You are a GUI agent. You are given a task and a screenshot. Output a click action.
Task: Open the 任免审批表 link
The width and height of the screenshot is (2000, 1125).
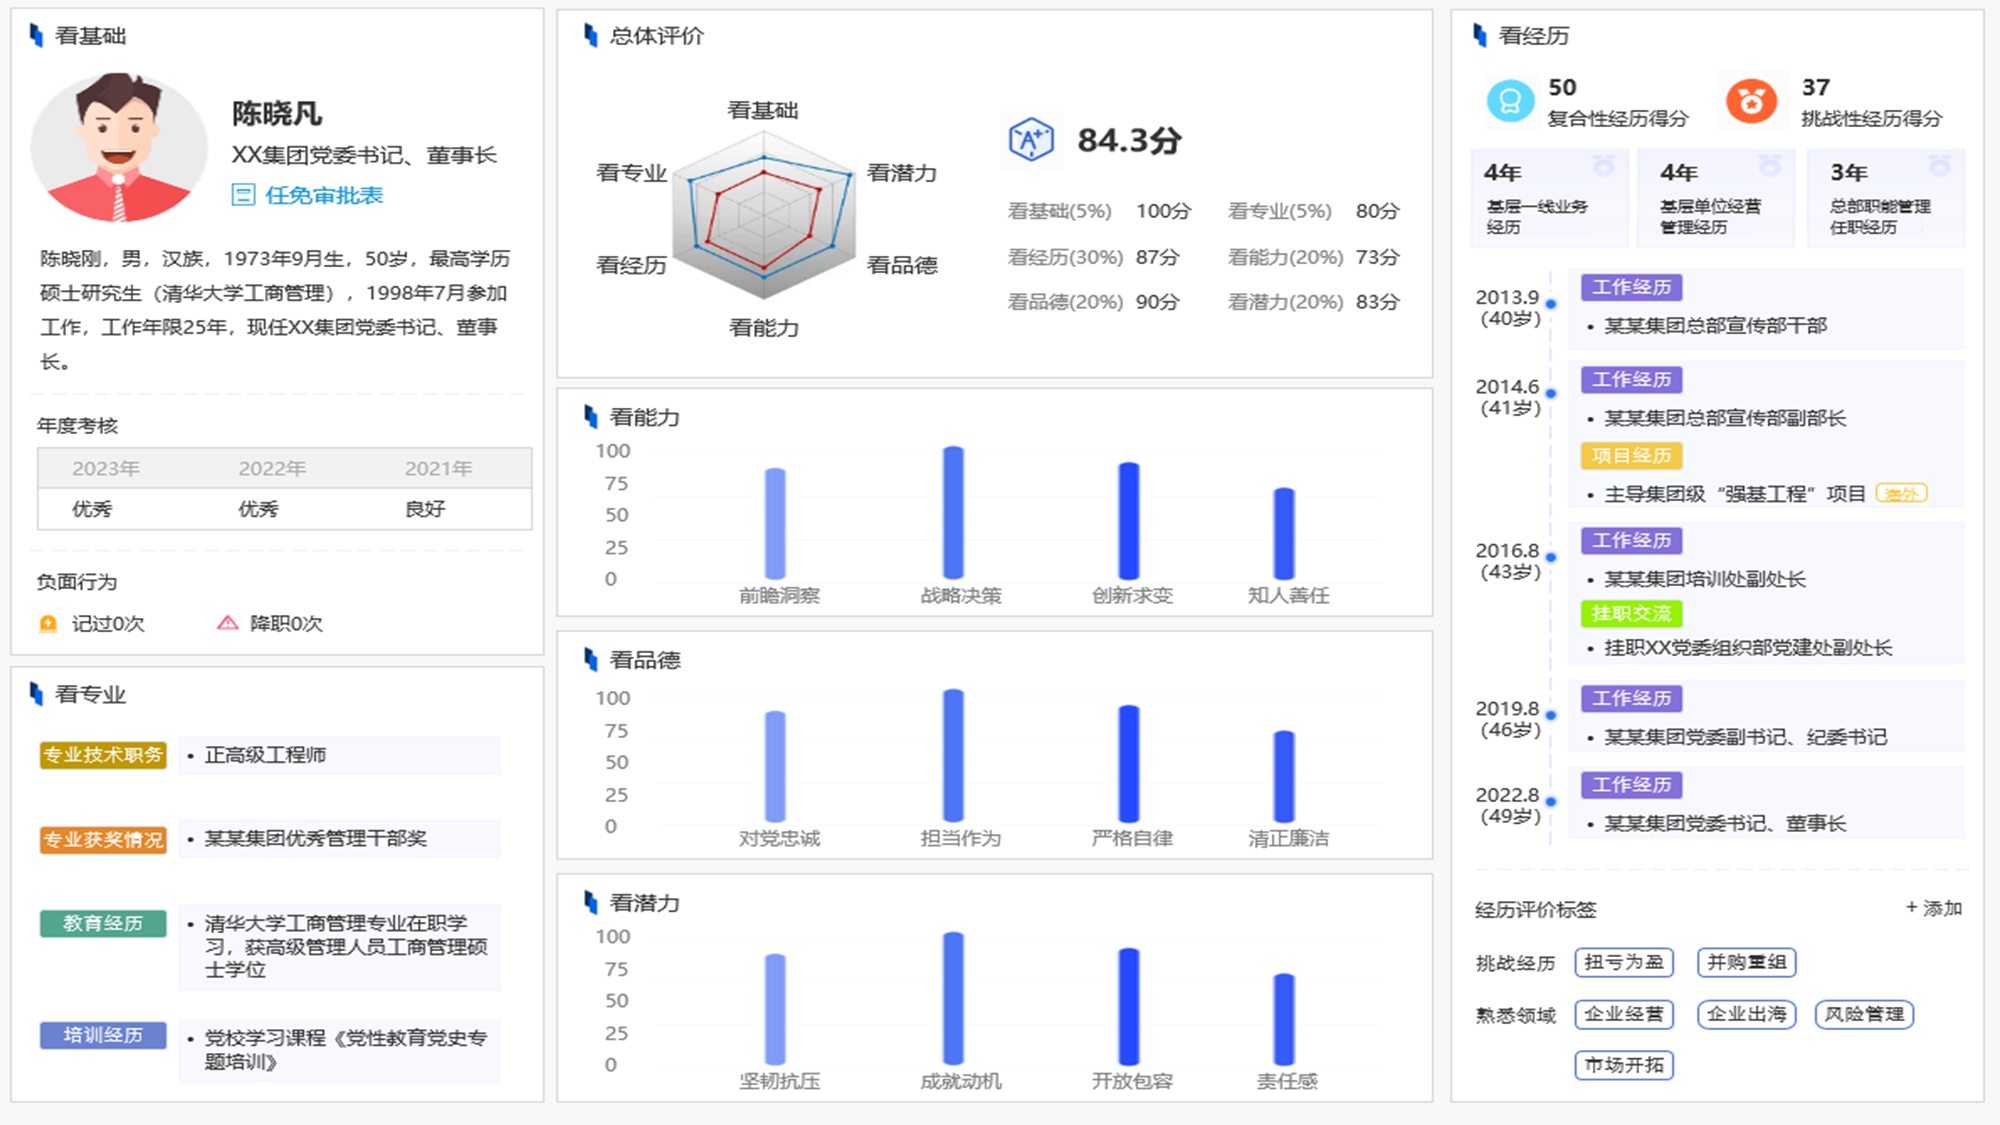coord(323,195)
